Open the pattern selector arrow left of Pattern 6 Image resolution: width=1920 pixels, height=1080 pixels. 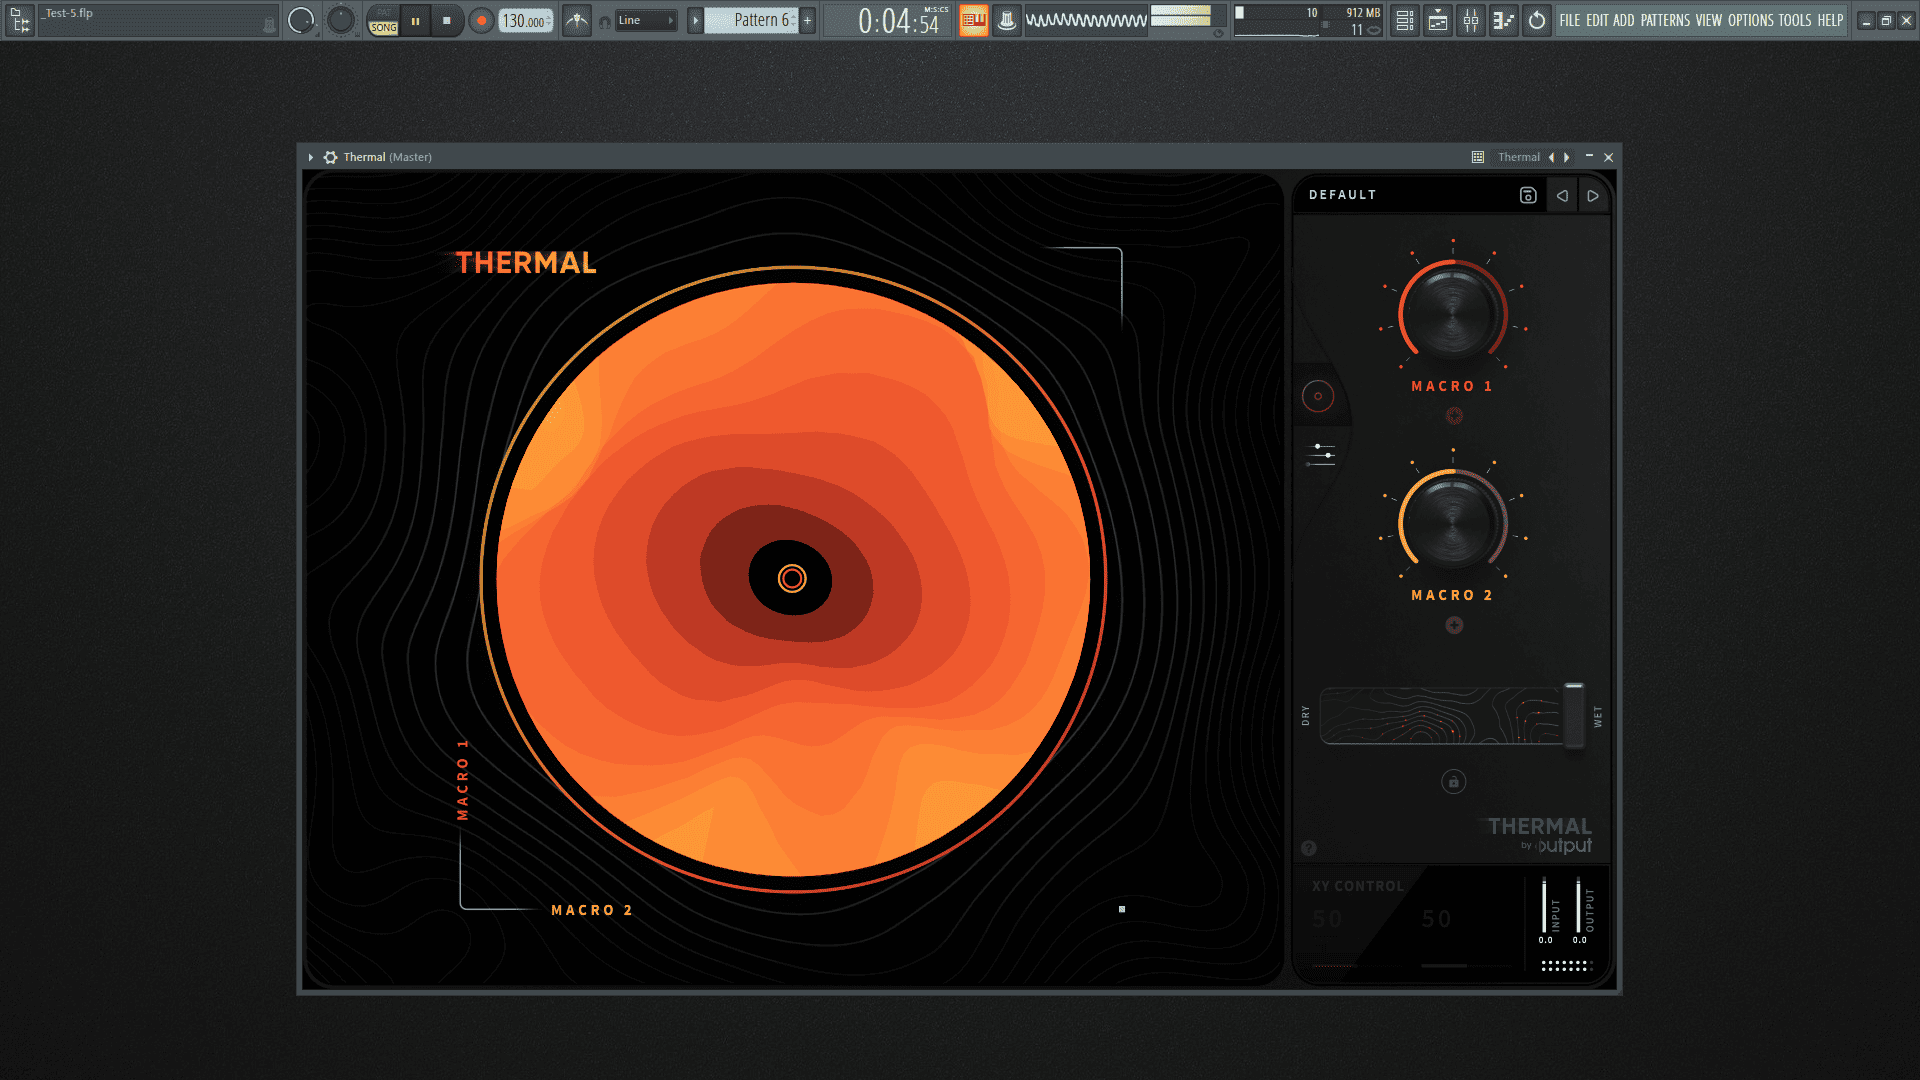coord(695,20)
